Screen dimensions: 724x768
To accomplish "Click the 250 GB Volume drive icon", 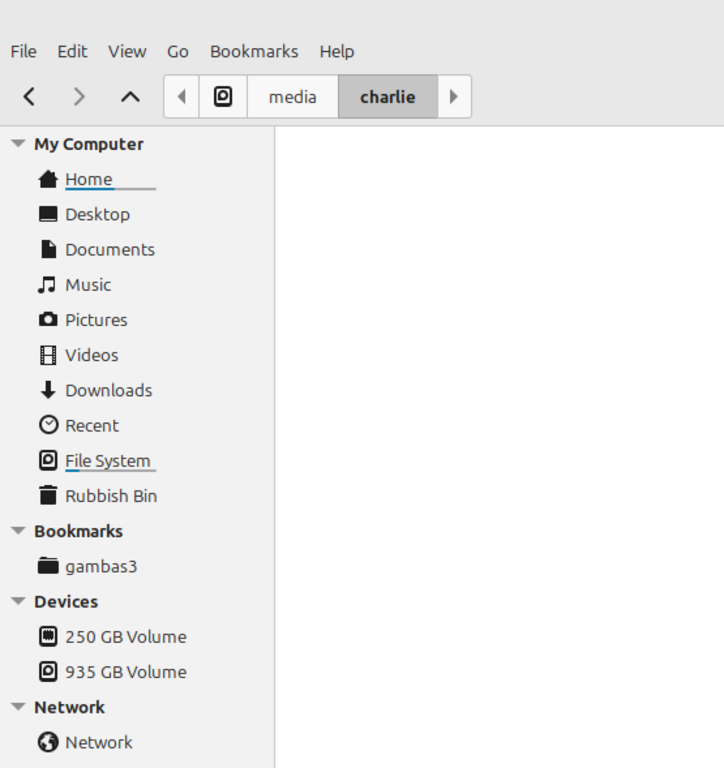I will pos(48,637).
